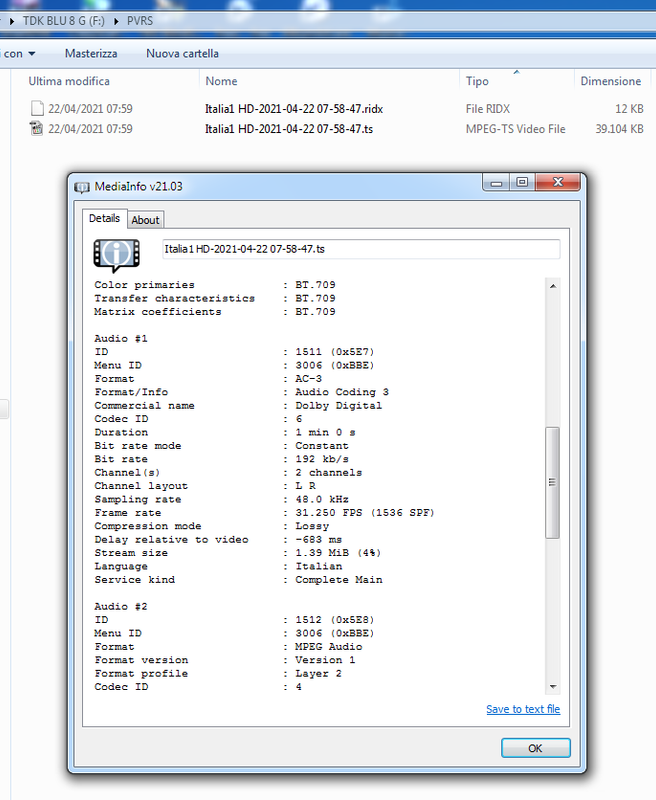Minimize the MediaInfo window
Viewport: 656px width, 800px height.
[496, 183]
